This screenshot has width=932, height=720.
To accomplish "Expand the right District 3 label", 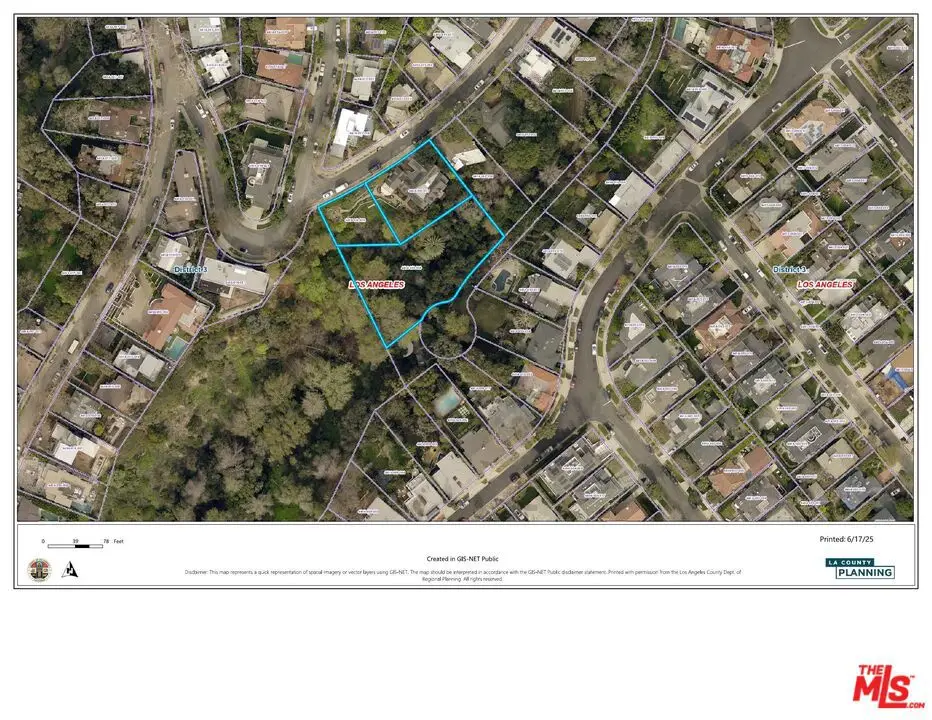I will (x=788, y=268).
